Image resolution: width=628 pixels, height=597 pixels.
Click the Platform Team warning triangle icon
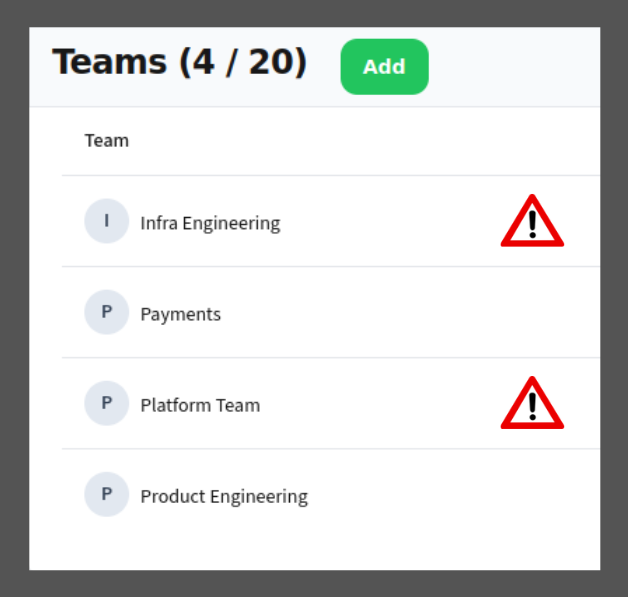[x=532, y=404]
